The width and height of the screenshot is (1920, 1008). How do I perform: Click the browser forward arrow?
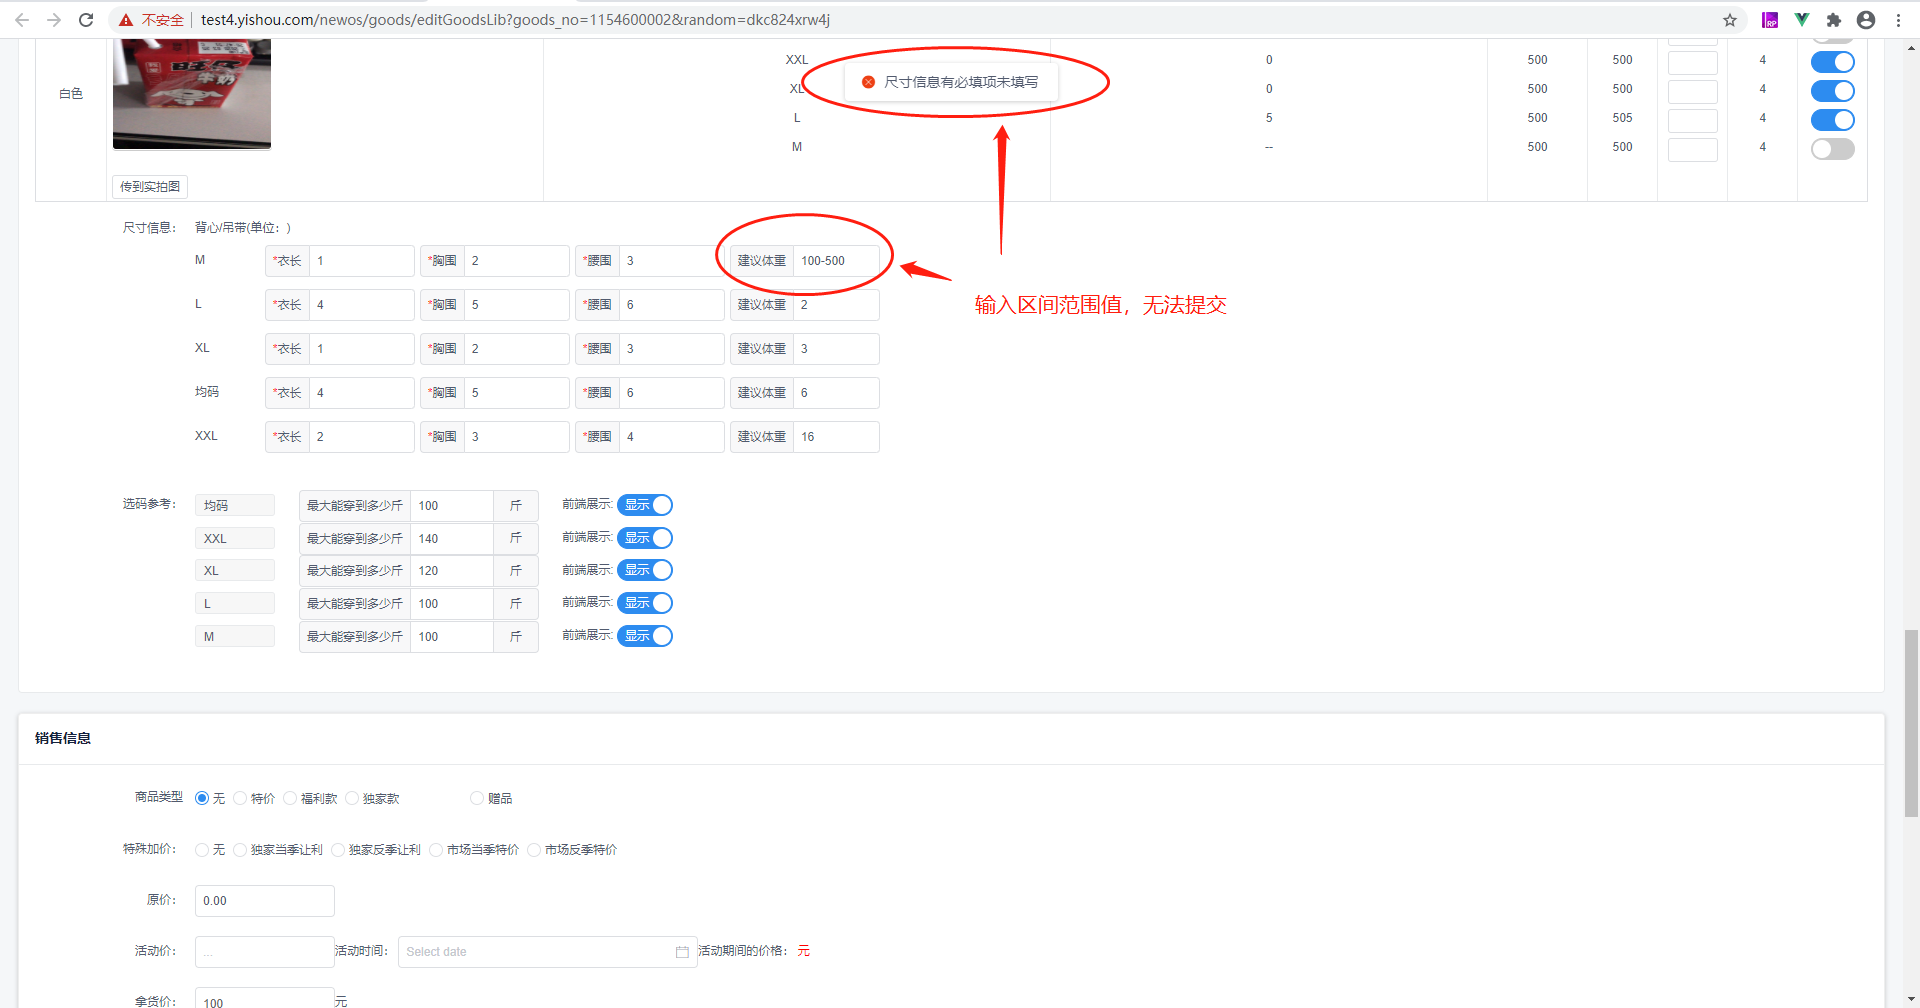(54, 20)
